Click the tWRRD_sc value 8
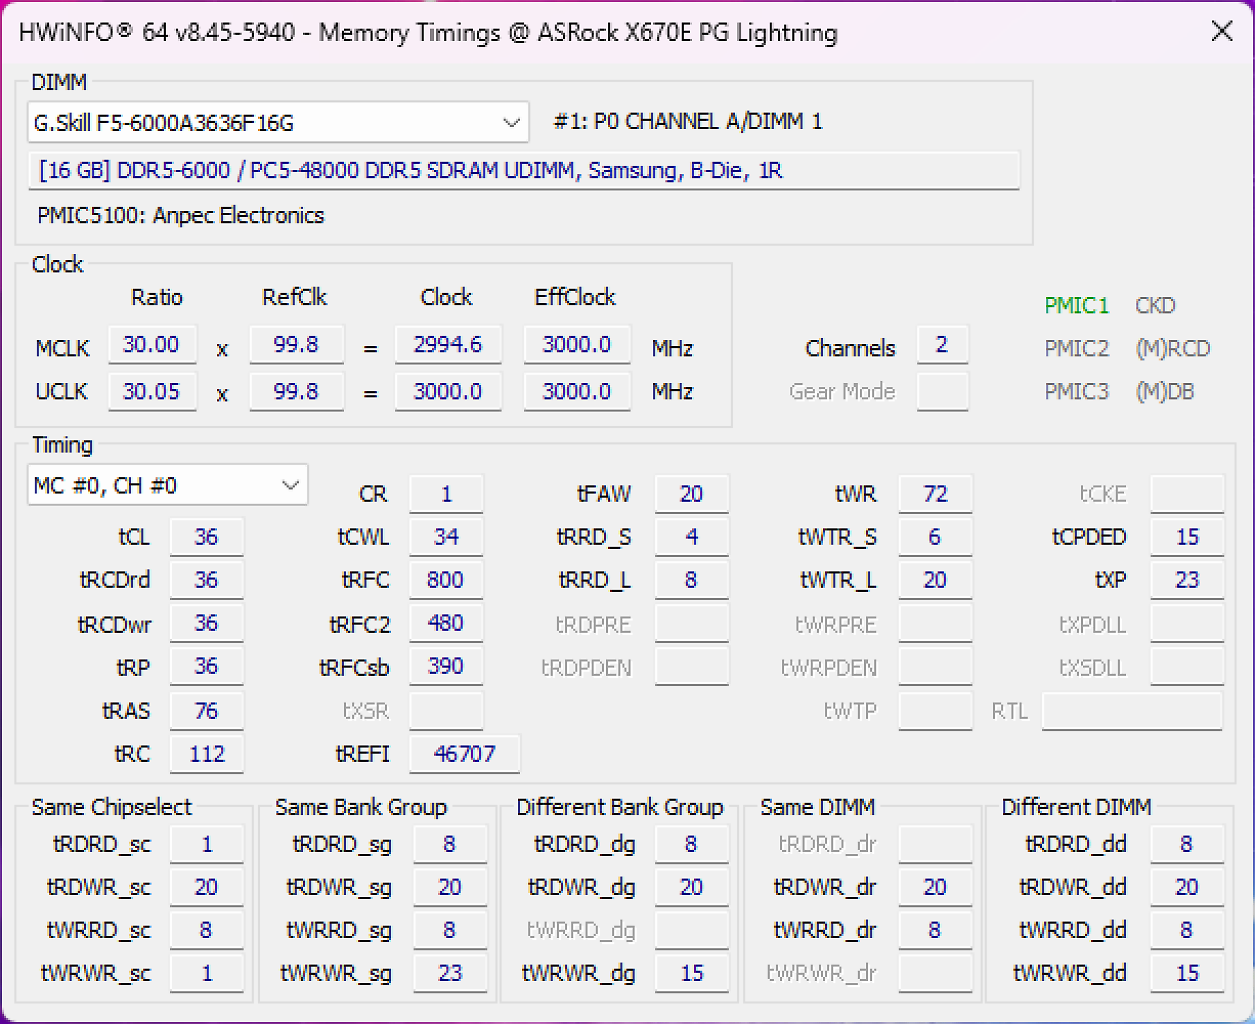This screenshot has width=1255, height=1024. [206, 930]
